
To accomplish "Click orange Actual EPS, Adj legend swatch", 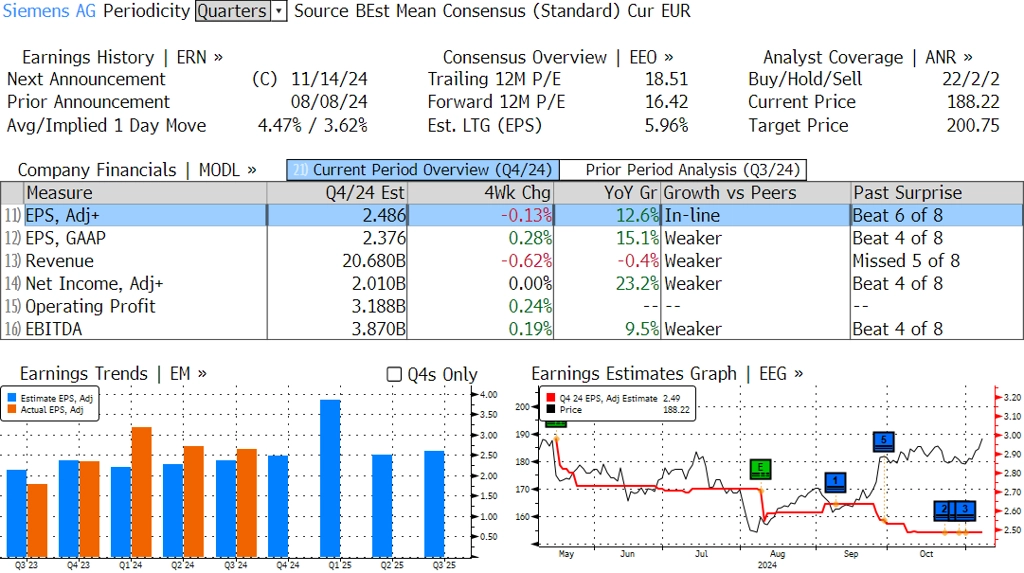I will [12, 410].
